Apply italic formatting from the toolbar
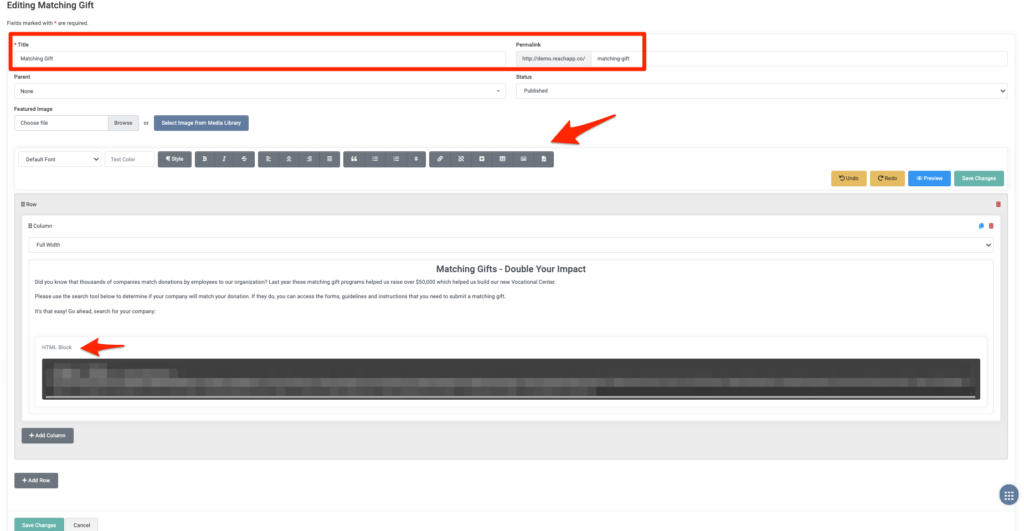1024x531 pixels. pyautogui.click(x=224, y=159)
